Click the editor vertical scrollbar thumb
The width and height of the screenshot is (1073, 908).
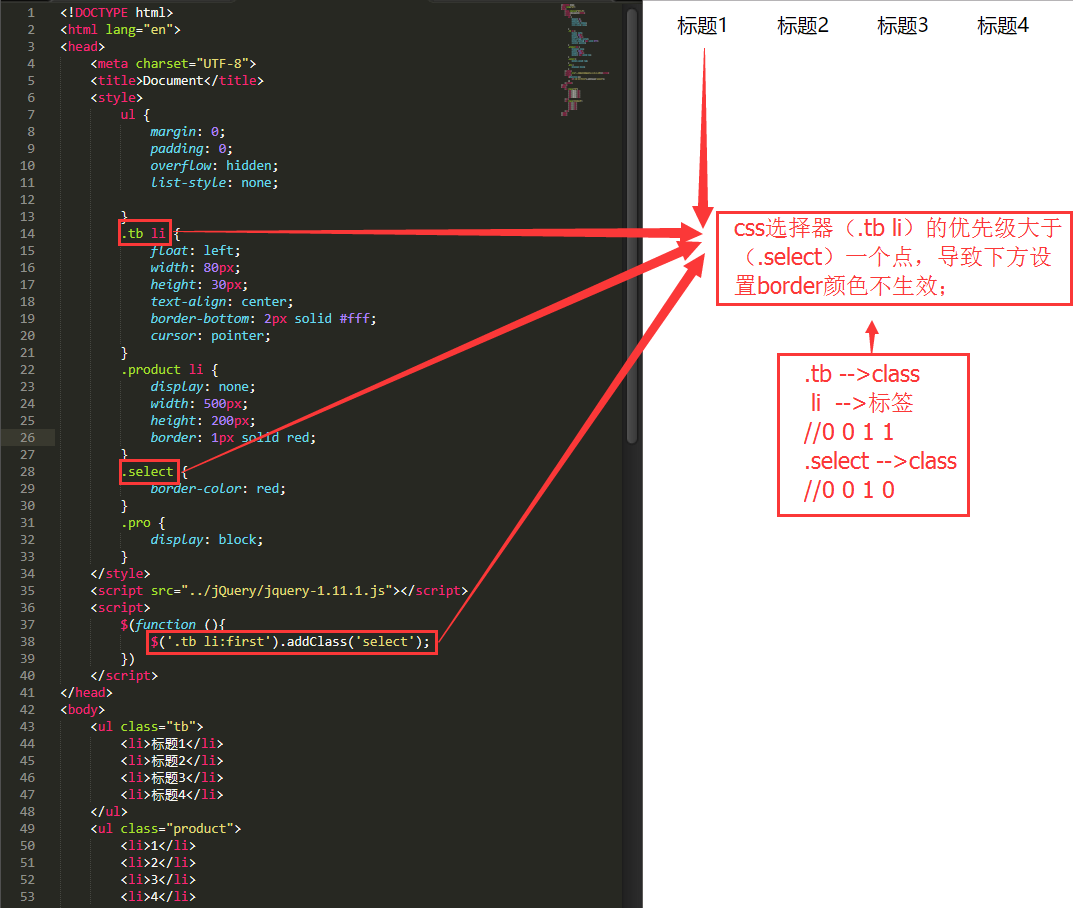click(632, 226)
